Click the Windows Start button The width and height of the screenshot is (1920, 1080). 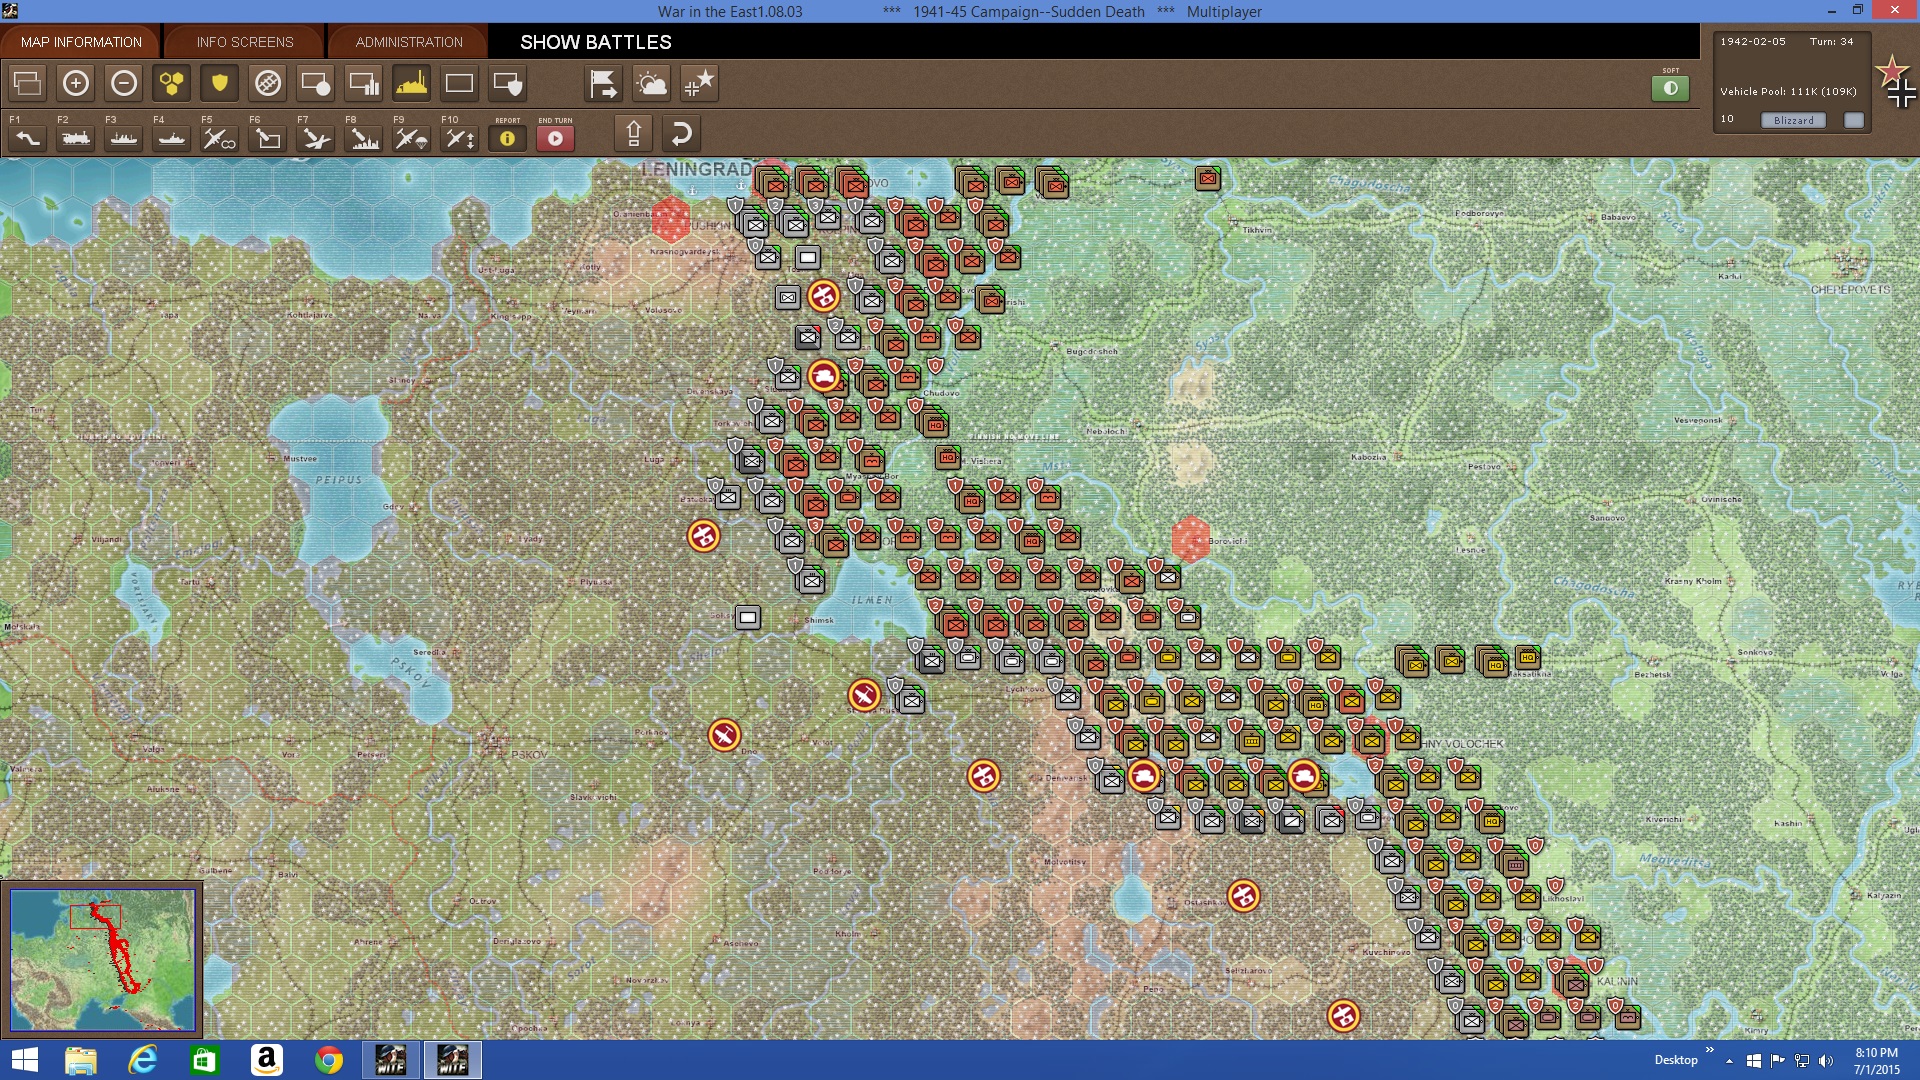pos(24,1060)
